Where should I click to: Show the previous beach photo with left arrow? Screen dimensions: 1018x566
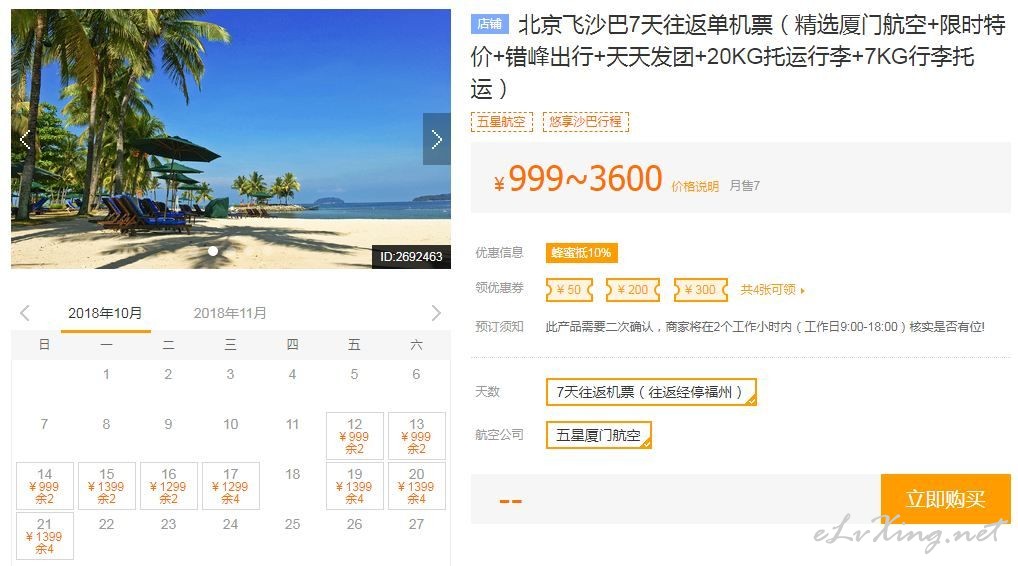point(25,139)
